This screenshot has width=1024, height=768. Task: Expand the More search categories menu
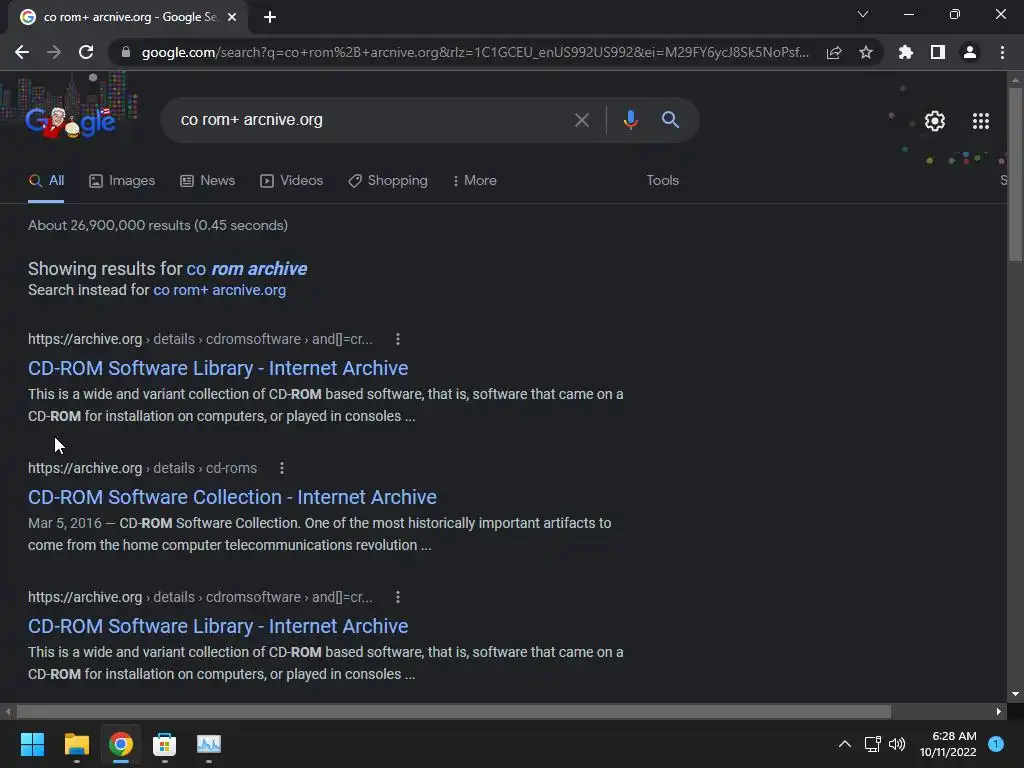tap(475, 181)
